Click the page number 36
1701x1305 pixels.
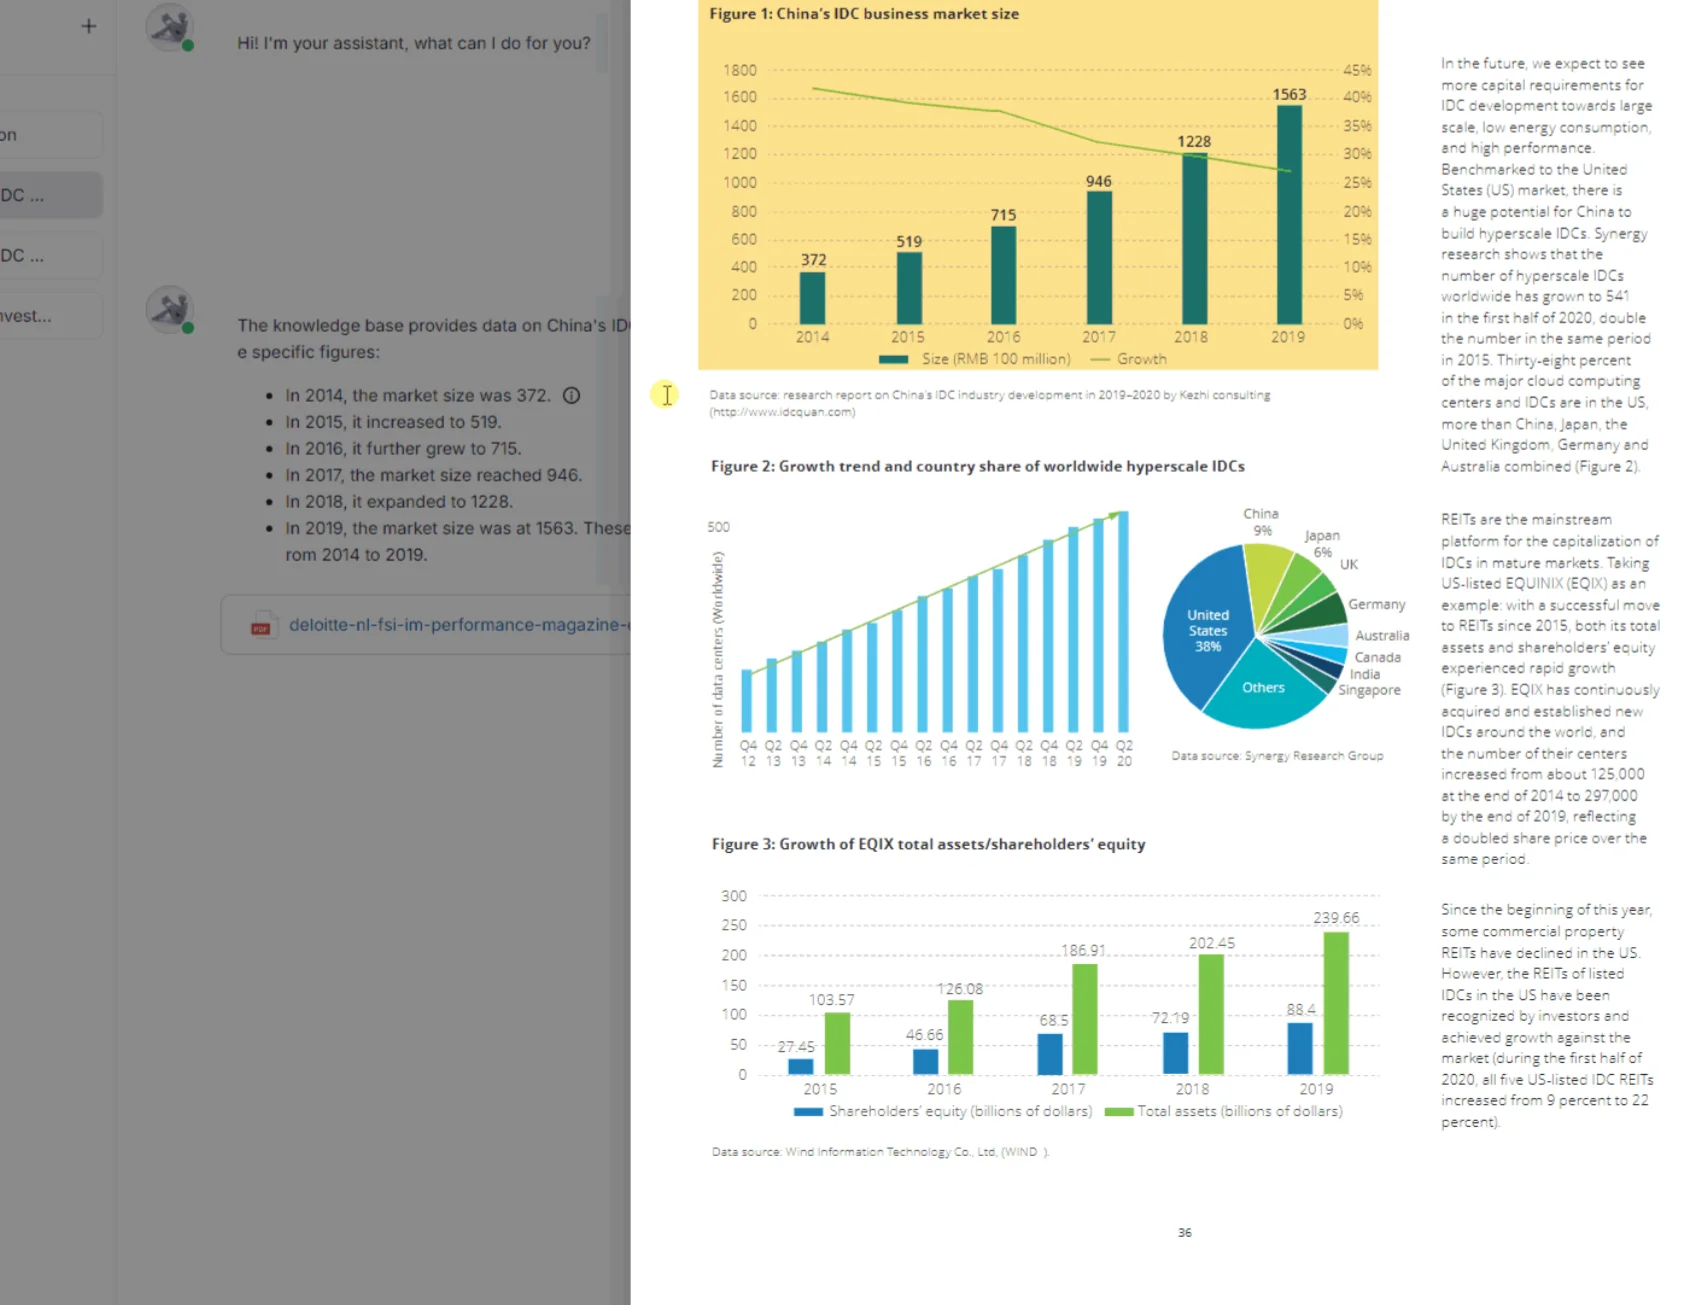(x=1184, y=1233)
